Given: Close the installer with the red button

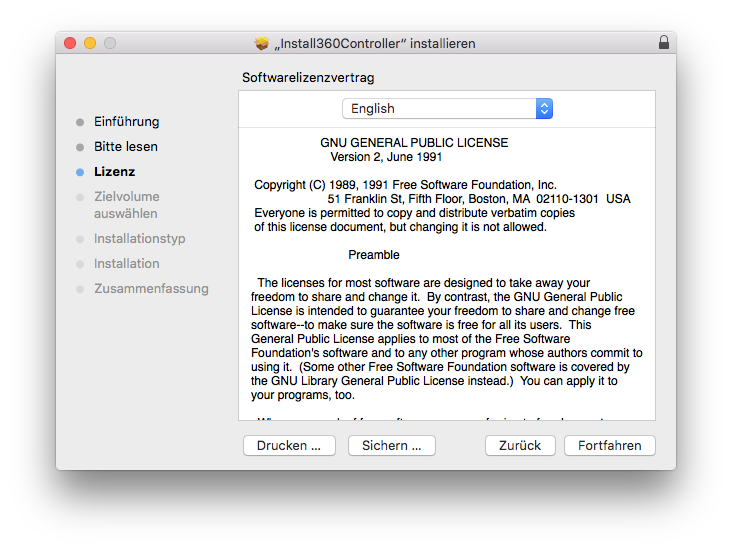Looking at the screenshot, I should point(70,43).
